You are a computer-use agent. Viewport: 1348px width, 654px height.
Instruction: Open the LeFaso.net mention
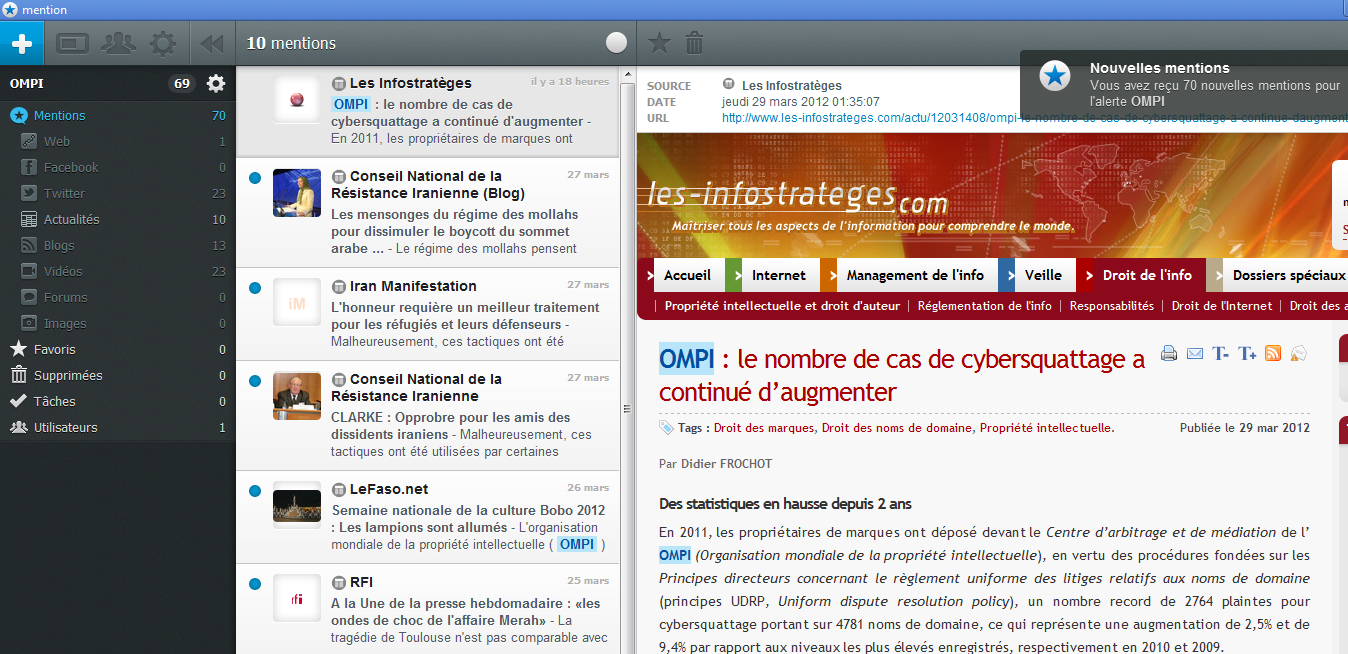(428, 517)
